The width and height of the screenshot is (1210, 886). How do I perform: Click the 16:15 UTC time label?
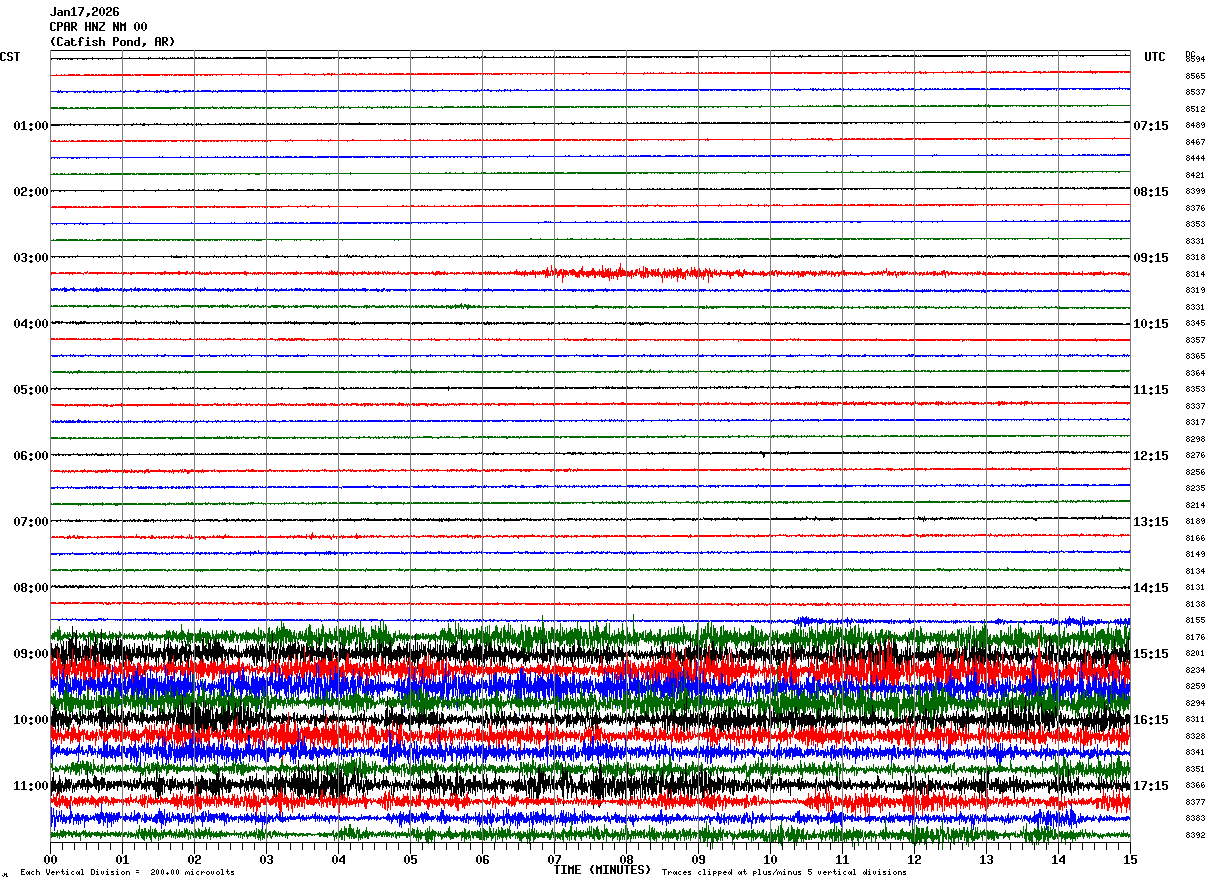click(x=1151, y=720)
